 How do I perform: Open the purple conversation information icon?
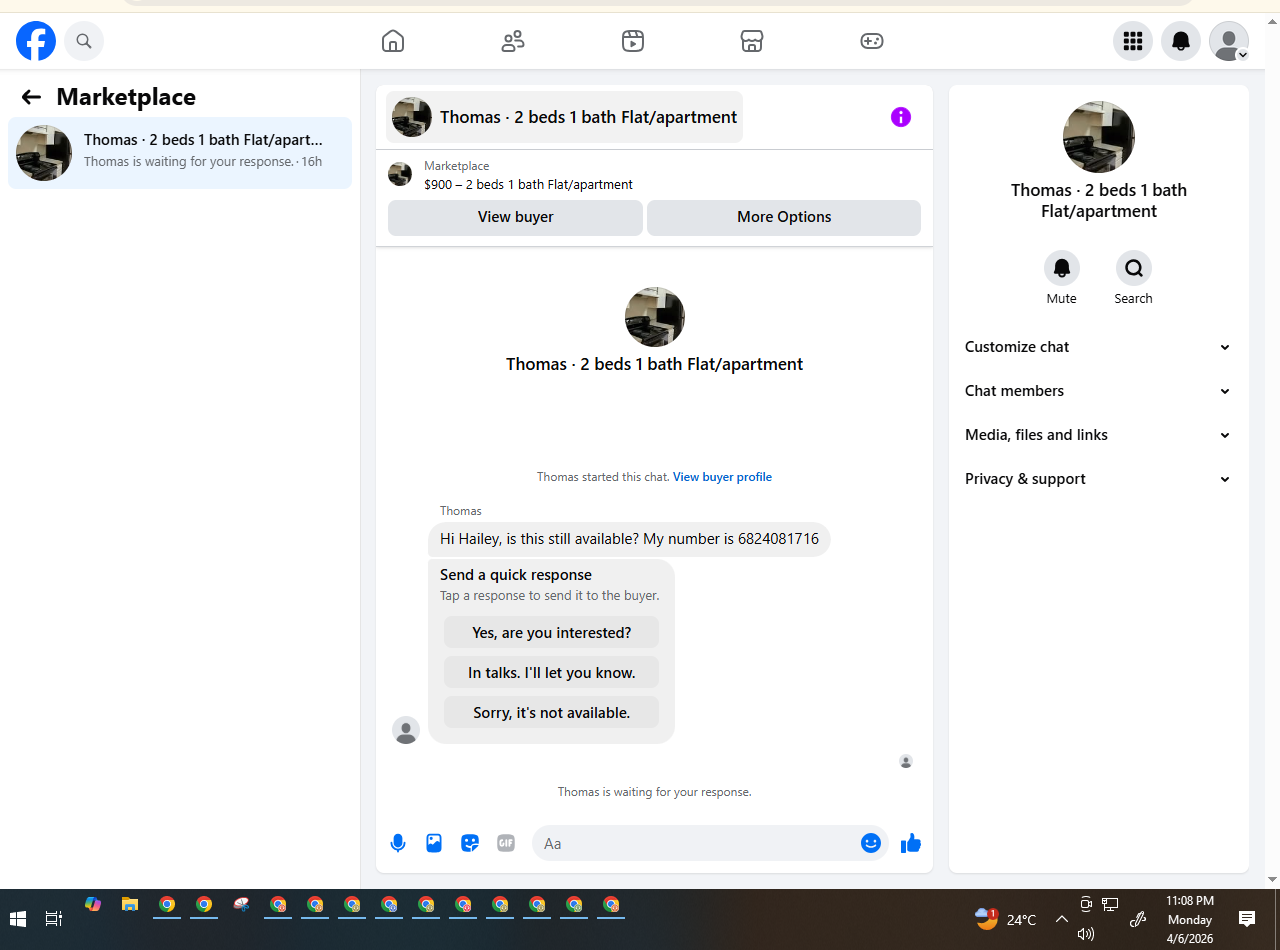pos(901,117)
